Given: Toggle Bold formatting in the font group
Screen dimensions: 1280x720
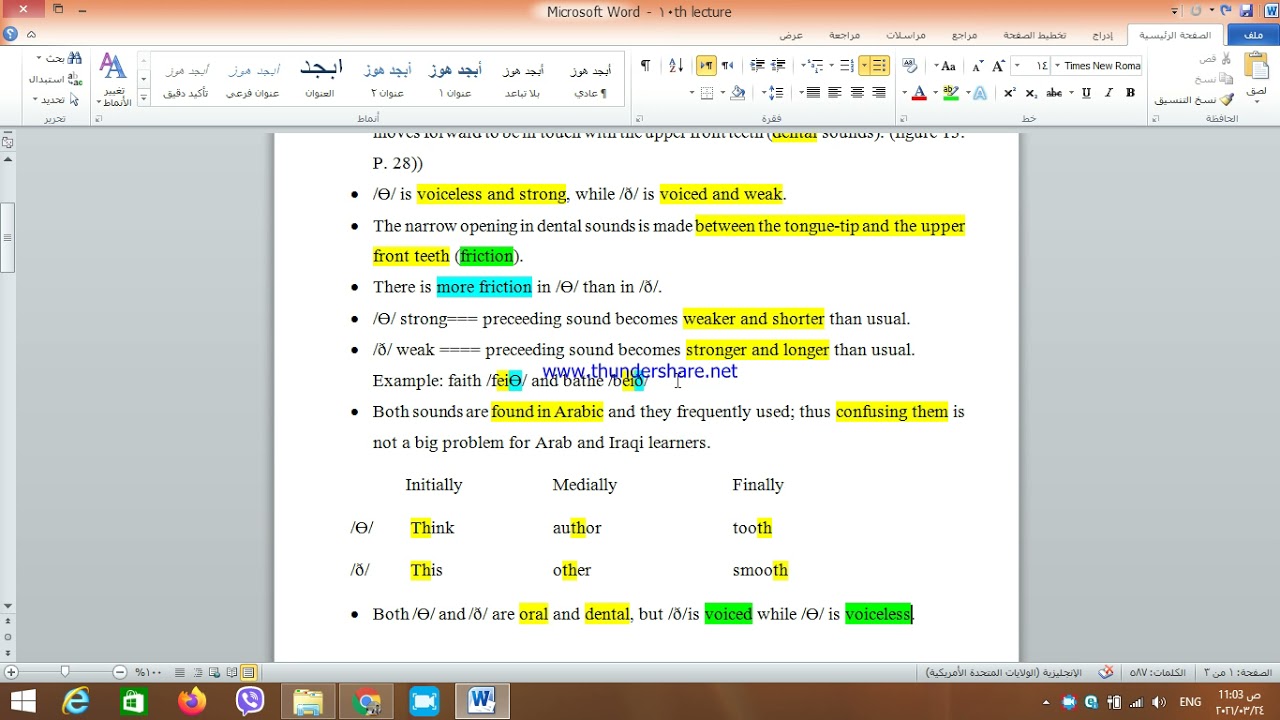Looking at the screenshot, I should point(1130,93).
